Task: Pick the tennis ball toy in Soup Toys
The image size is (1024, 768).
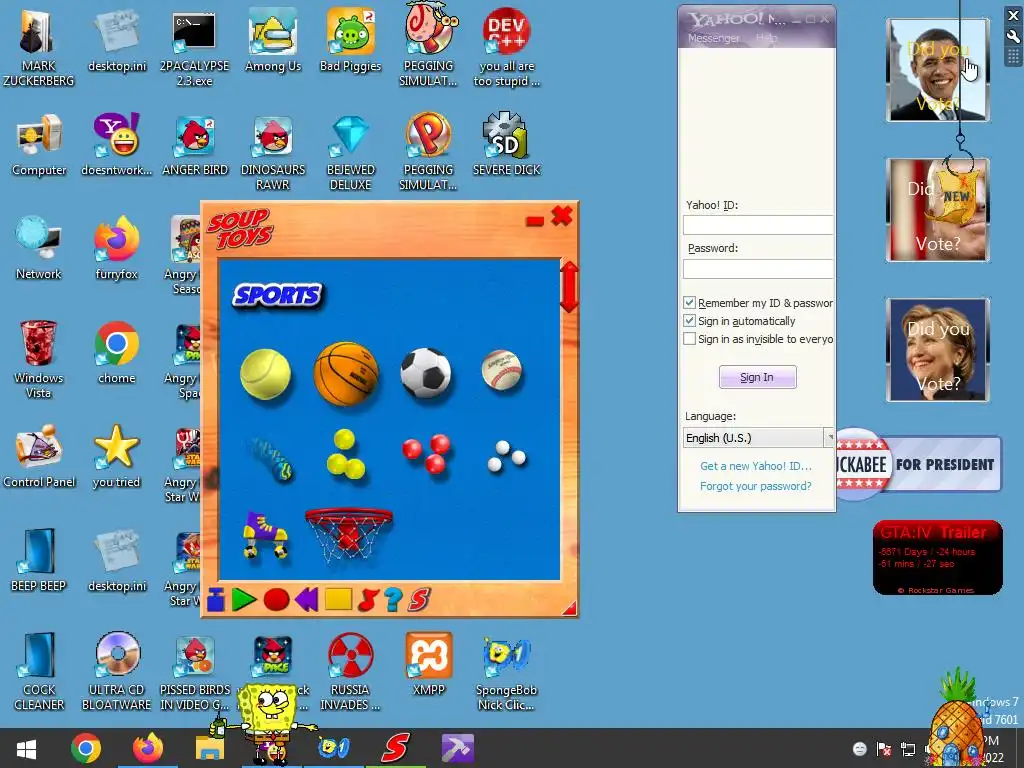Action: [x=265, y=374]
